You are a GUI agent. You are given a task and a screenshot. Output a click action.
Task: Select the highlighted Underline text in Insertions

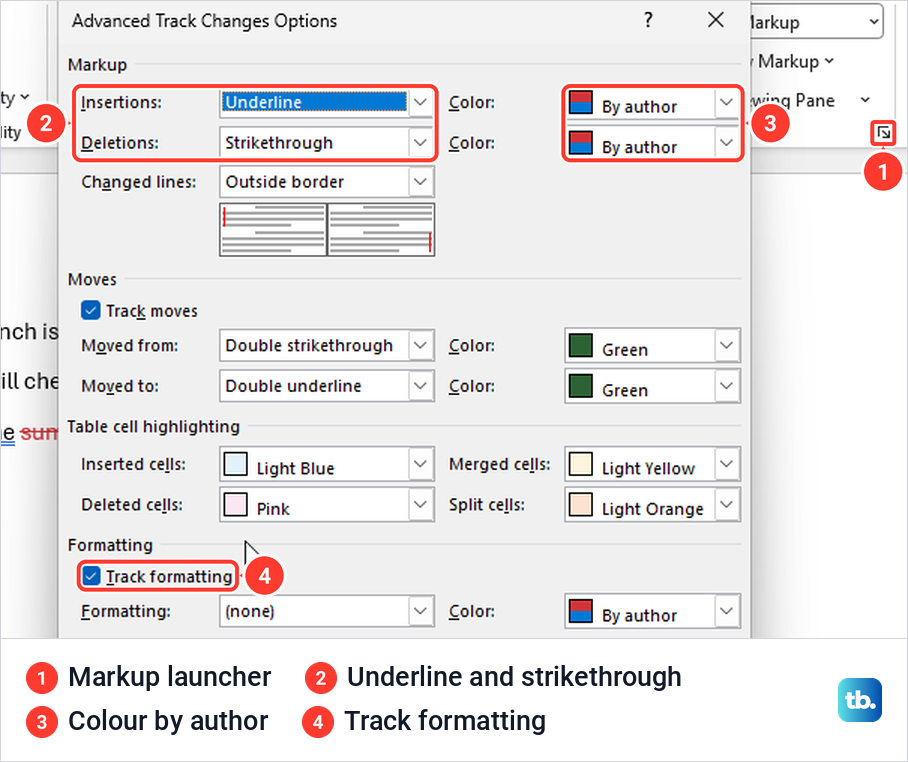[314, 102]
